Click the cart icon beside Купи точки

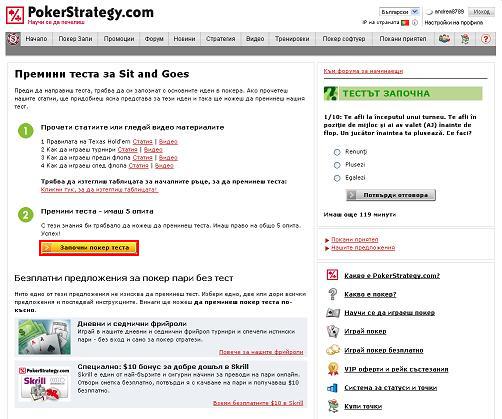[x=333, y=406]
